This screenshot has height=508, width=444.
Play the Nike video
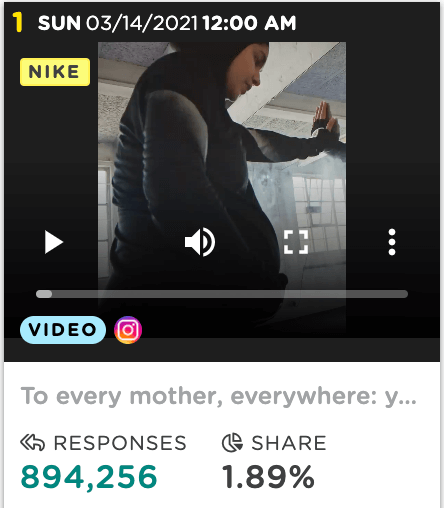click(x=54, y=242)
